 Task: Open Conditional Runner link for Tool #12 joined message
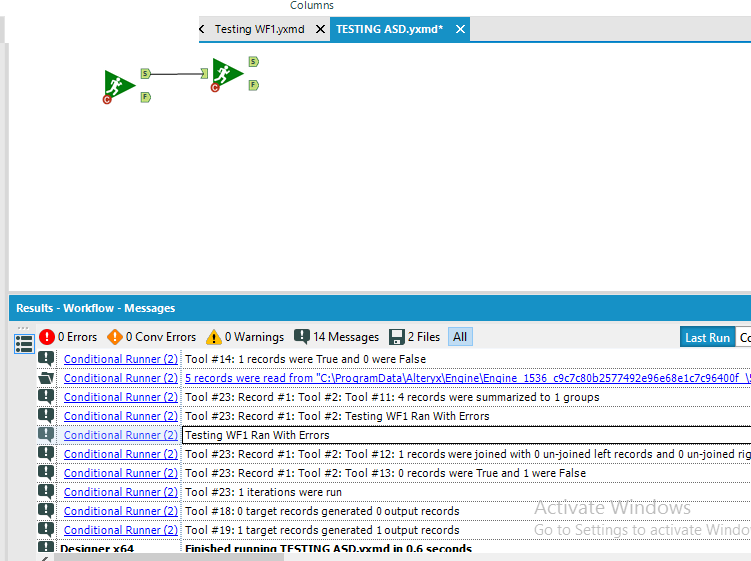tap(121, 454)
